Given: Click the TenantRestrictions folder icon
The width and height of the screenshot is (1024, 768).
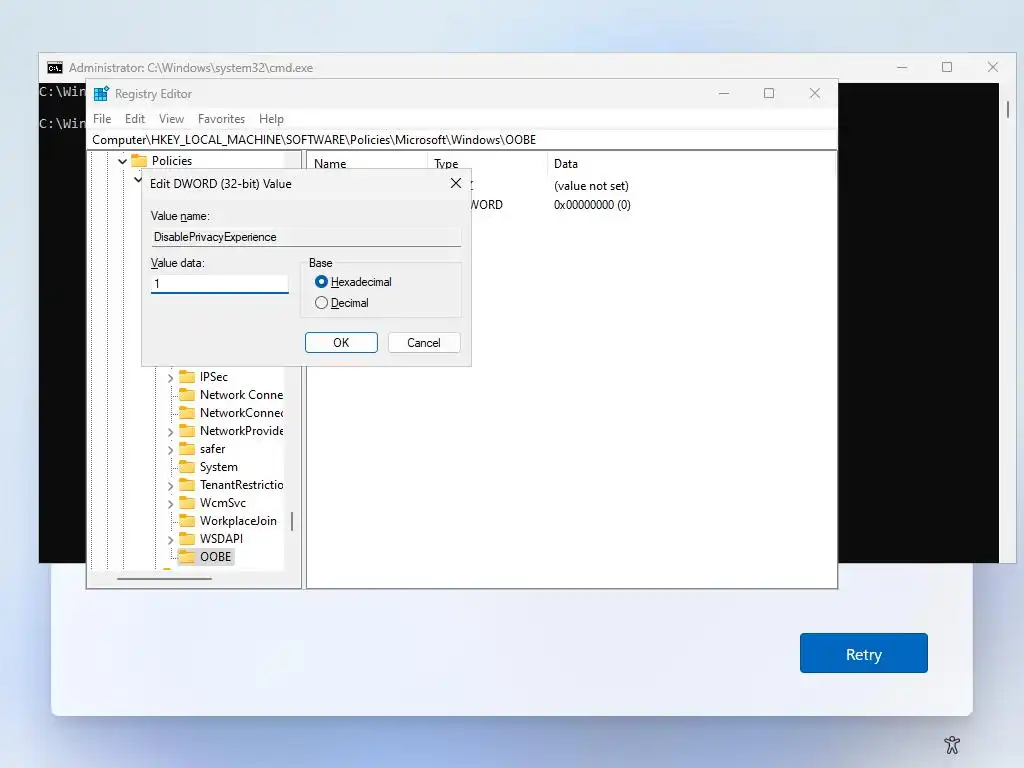Looking at the screenshot, I should [187, 485].
